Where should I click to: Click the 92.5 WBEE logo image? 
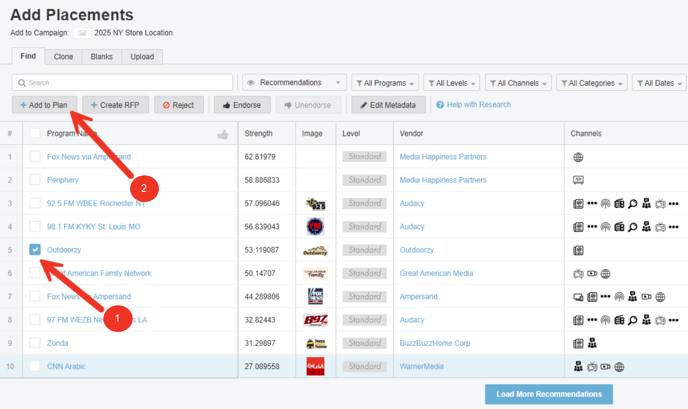point(315,204)
